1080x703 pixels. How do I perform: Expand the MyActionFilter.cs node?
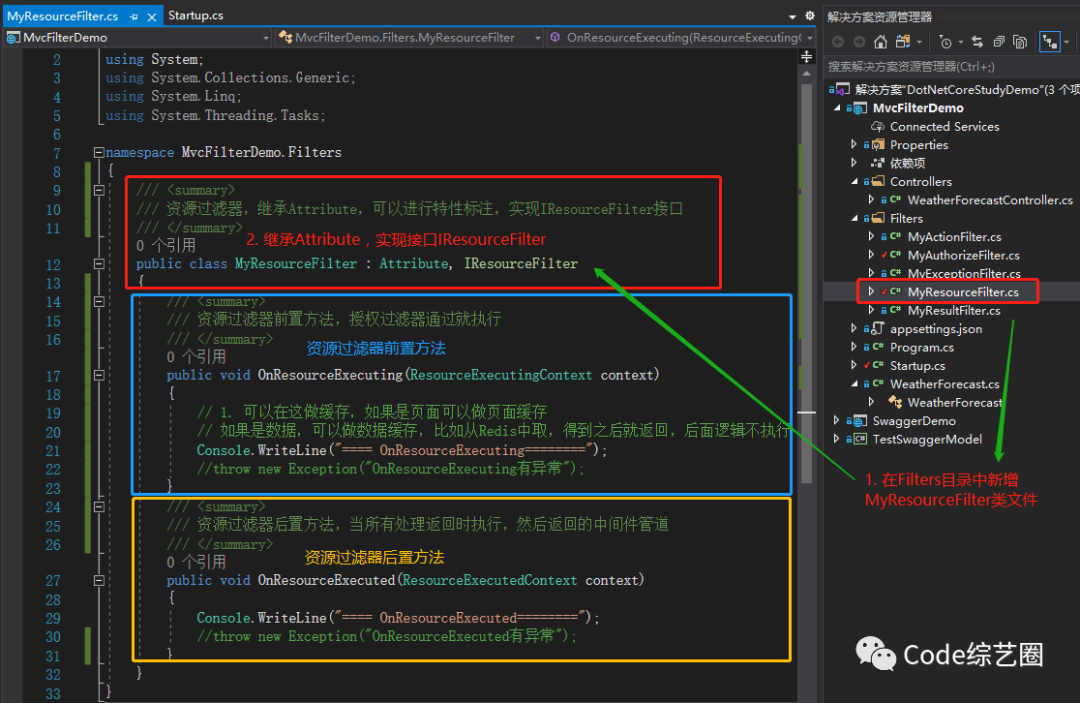[871, 236]
